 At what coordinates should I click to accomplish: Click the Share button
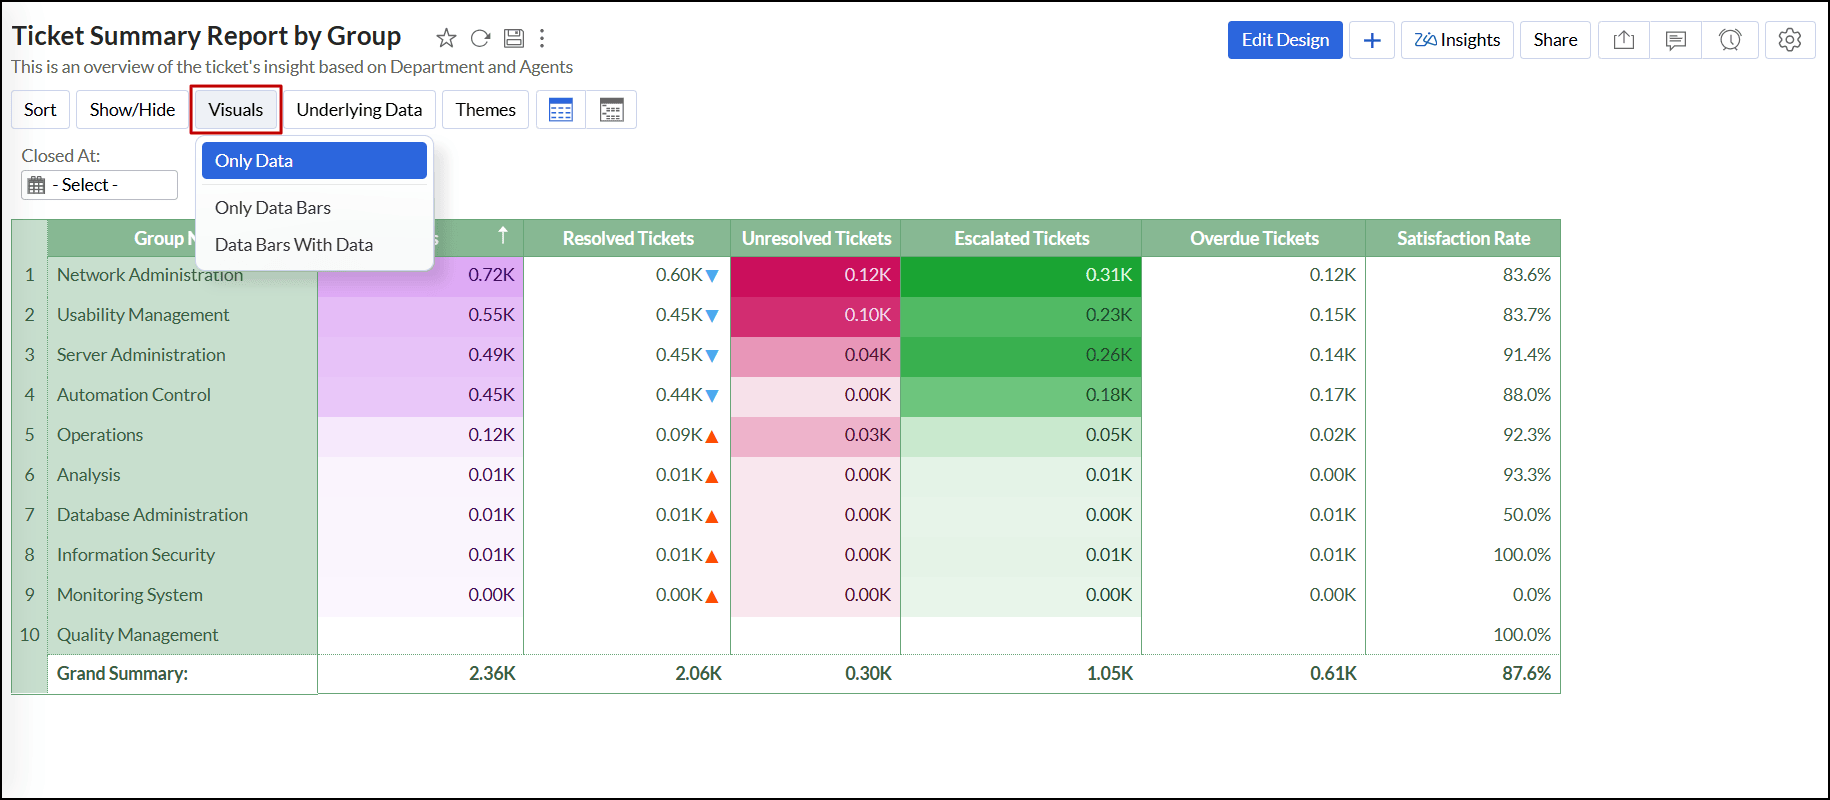[1555, 40]
